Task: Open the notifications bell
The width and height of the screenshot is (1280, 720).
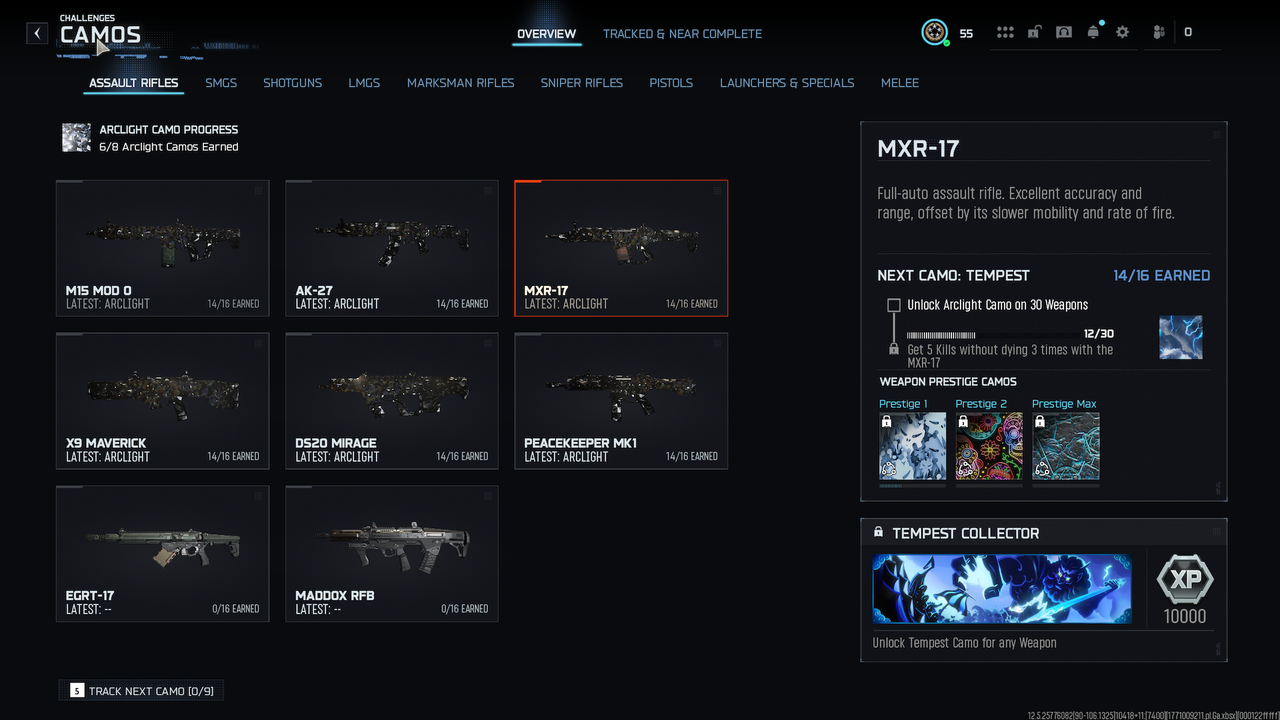Action: [1093, 32]
